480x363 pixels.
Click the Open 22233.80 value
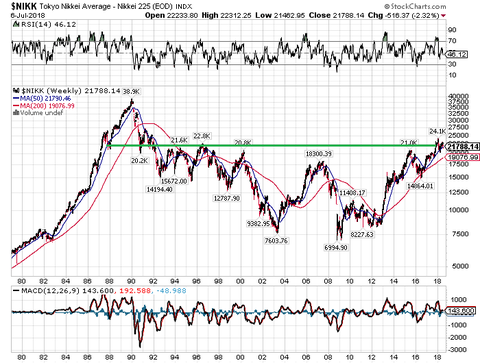click(x=171, y=15)
